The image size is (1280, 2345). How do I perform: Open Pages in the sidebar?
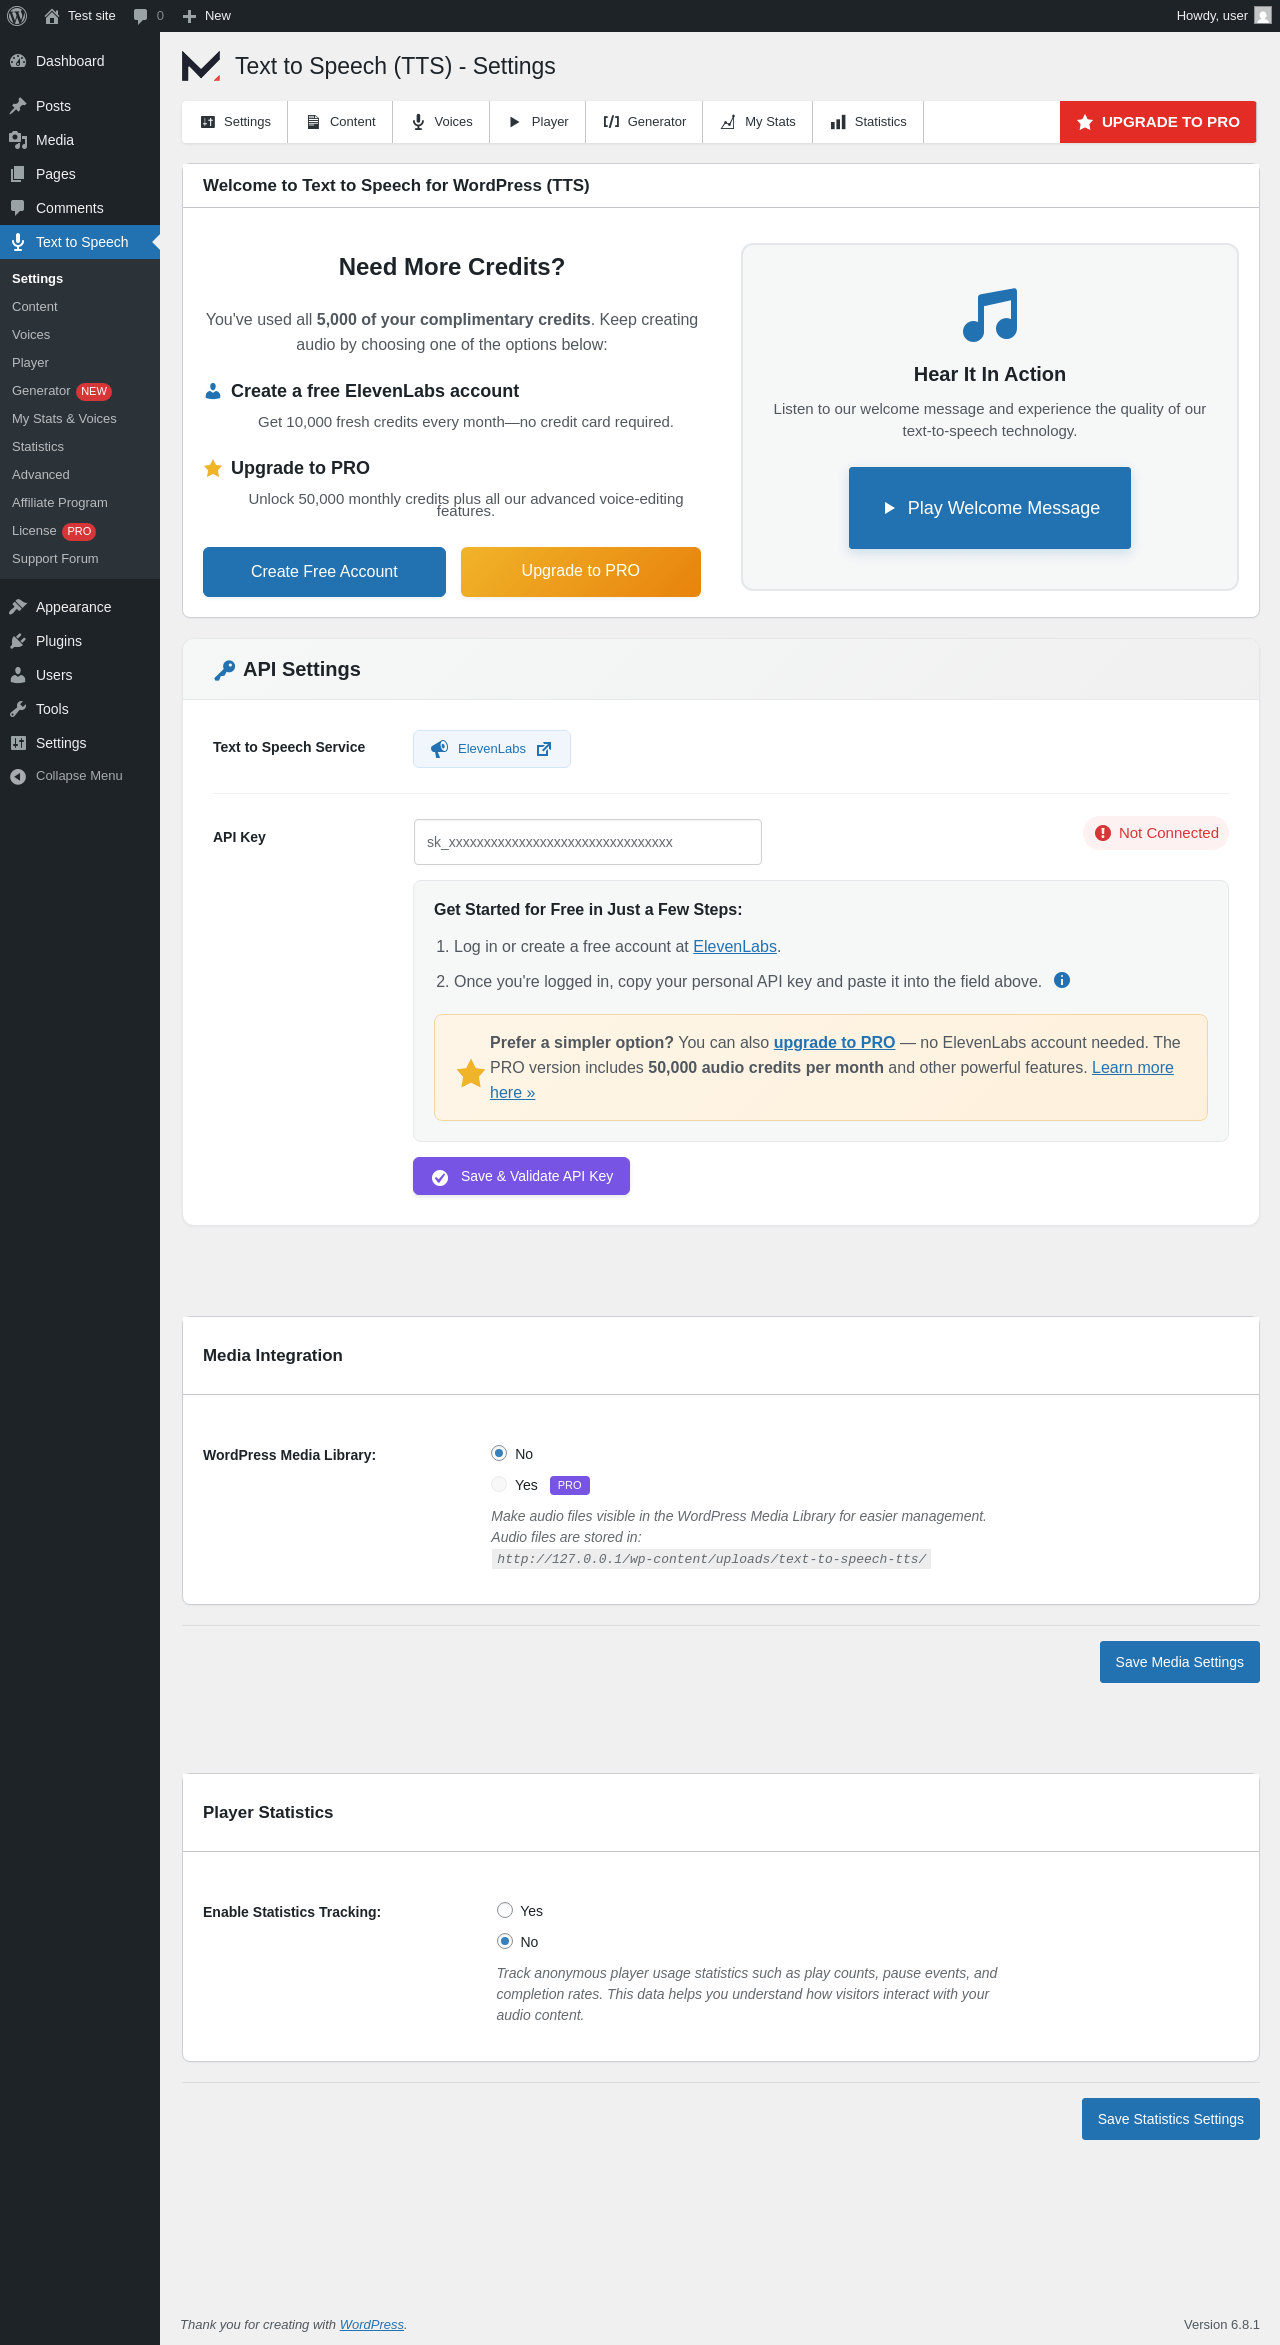(80, 174)
